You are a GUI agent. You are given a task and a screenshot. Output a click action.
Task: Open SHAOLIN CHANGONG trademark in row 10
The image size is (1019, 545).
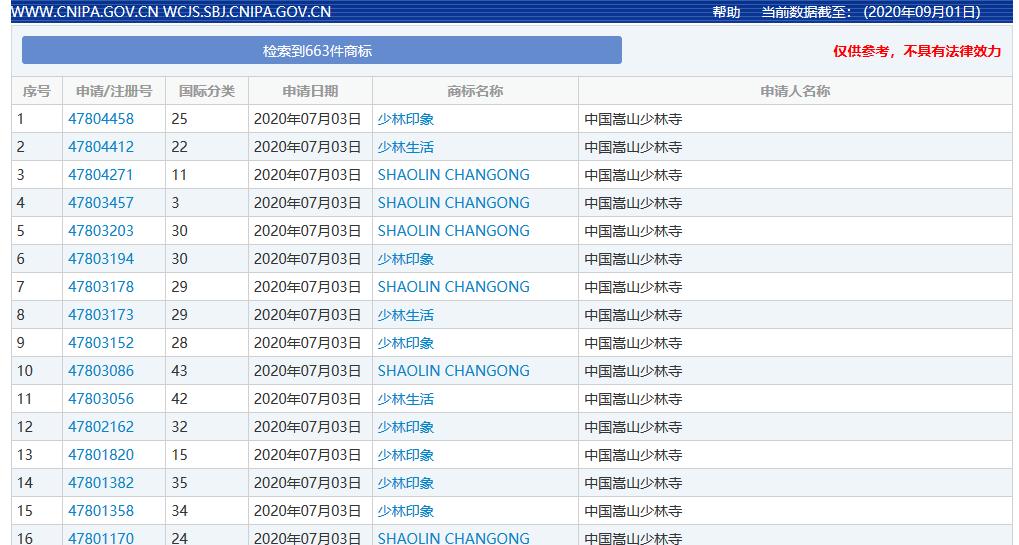click(x=454, y=370)
